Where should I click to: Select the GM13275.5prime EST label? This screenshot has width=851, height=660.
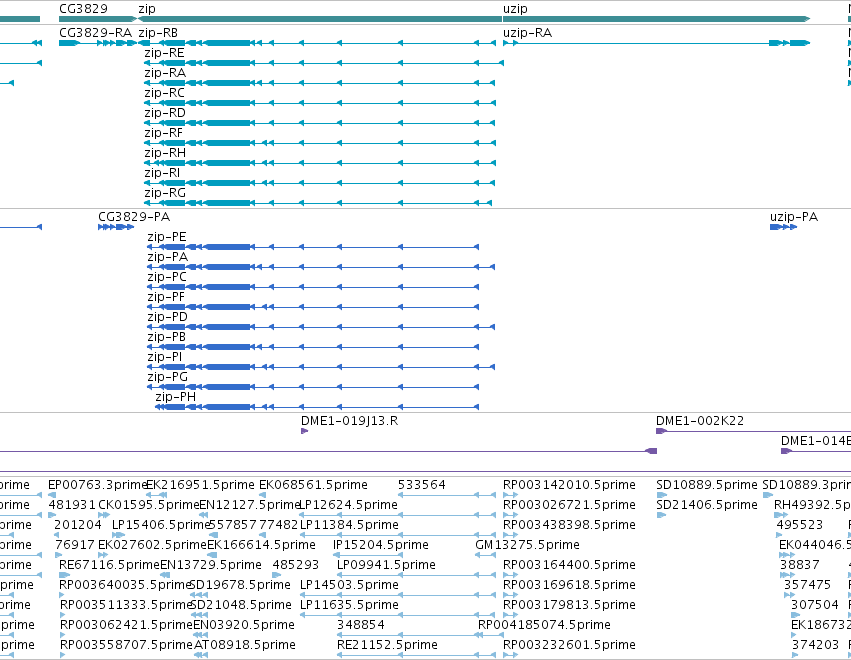528,545
